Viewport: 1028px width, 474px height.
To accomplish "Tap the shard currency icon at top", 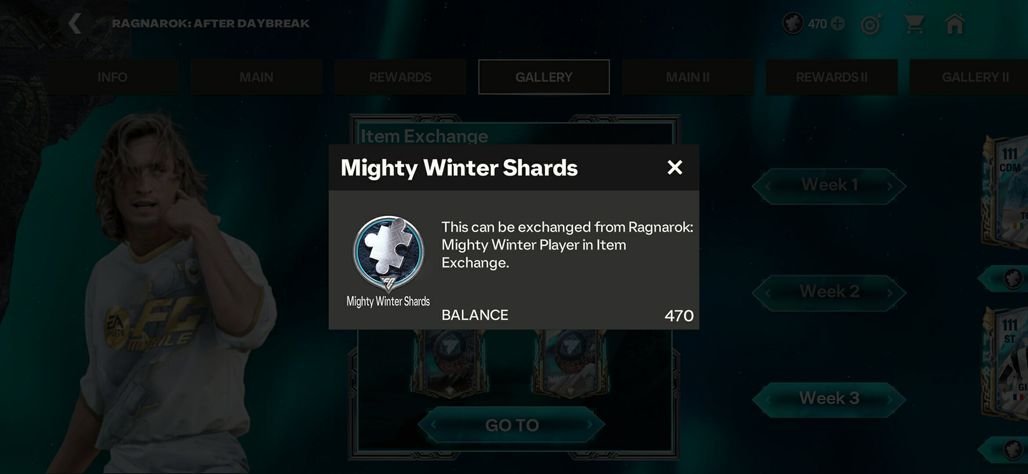I will pos(793,24).
